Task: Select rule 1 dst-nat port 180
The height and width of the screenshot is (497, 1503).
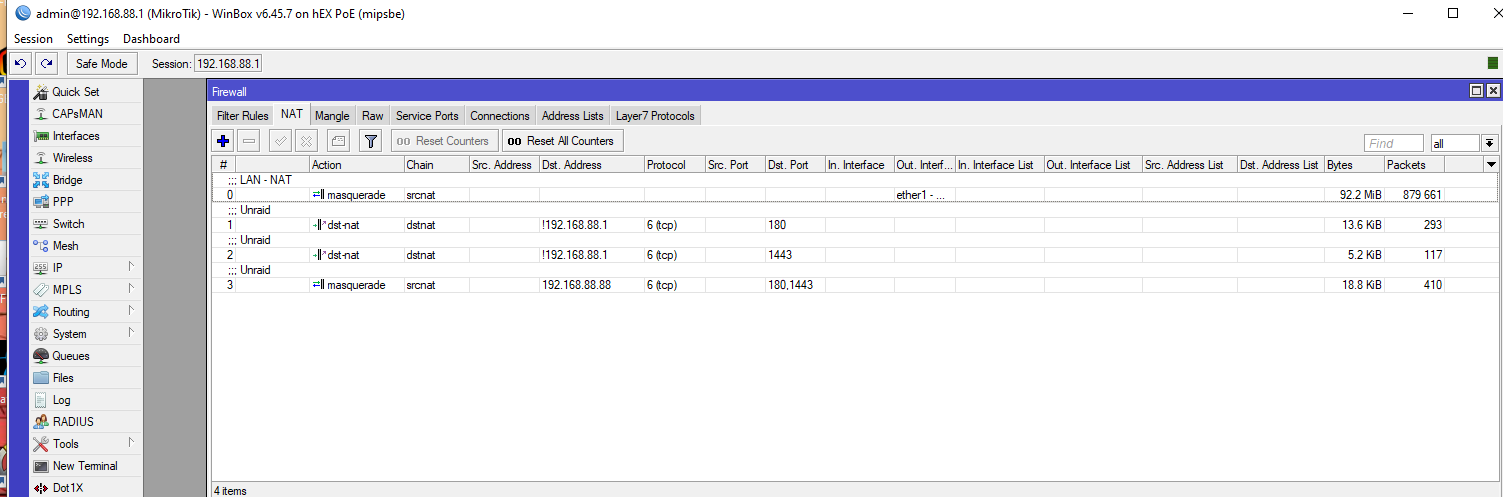Action: pos(855,225)
